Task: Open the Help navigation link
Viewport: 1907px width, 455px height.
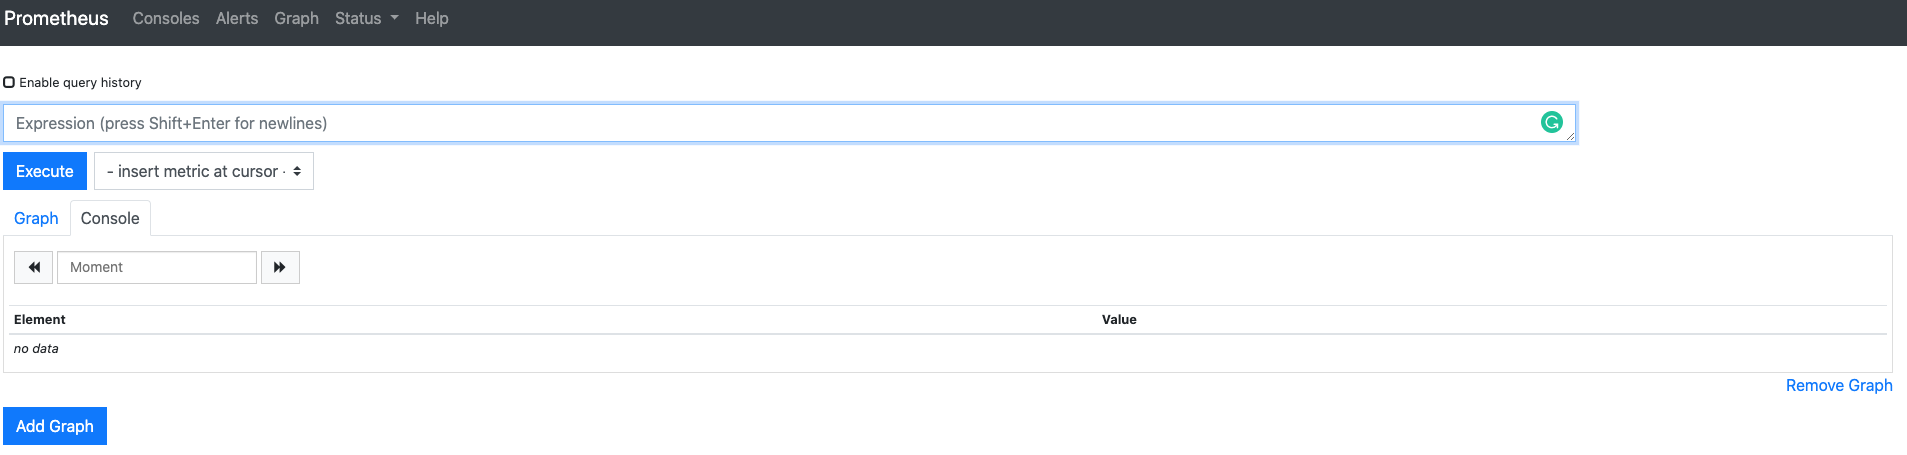Action: tap(432, 18)
